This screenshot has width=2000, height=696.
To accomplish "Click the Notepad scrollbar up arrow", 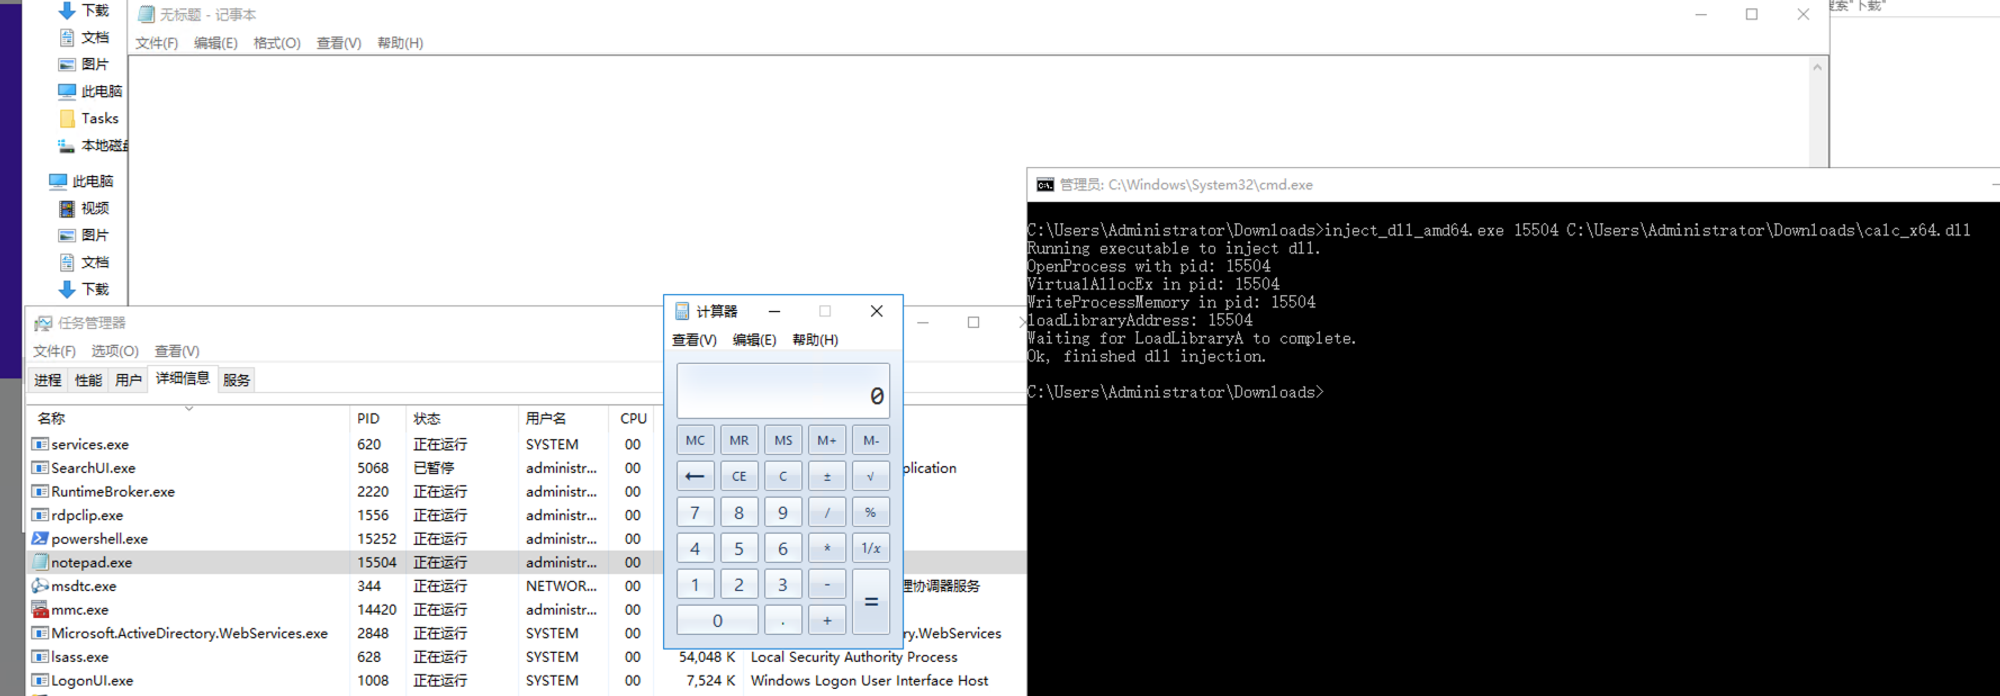I will coord(1817,67).
